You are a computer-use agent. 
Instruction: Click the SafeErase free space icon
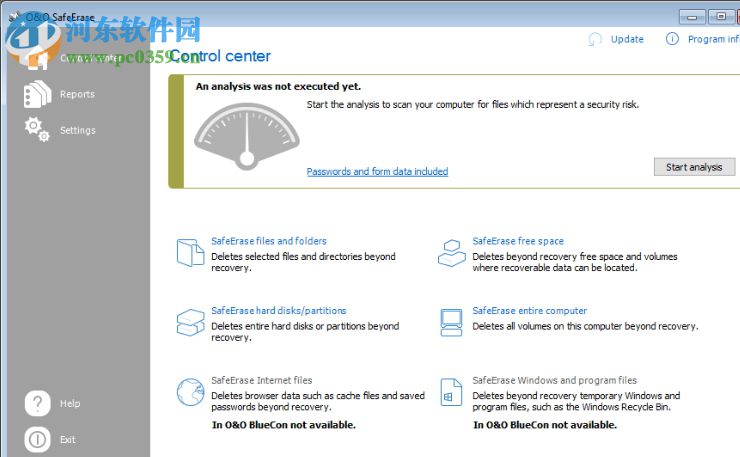coord(452,253)
